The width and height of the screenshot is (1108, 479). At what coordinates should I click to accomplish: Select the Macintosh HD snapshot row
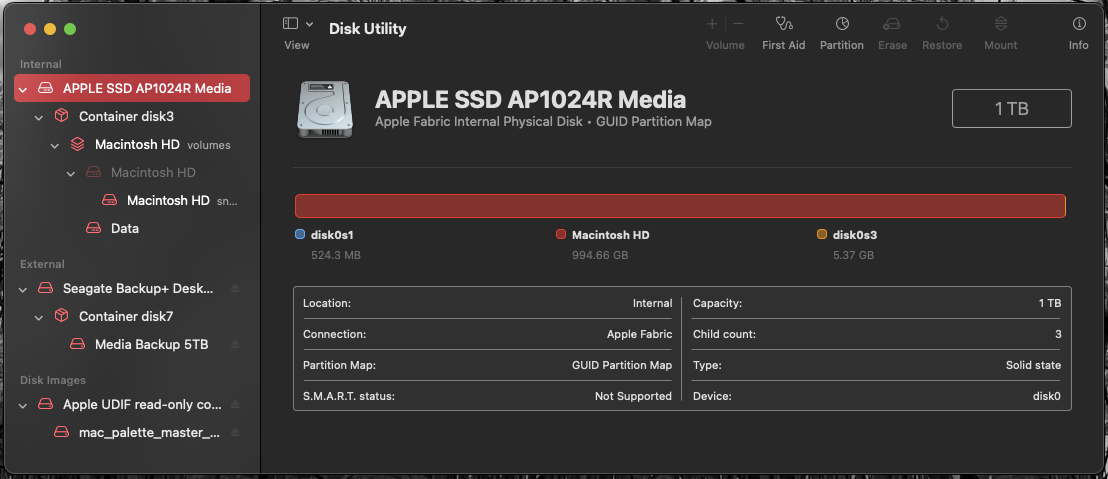[x=132, y=200]
